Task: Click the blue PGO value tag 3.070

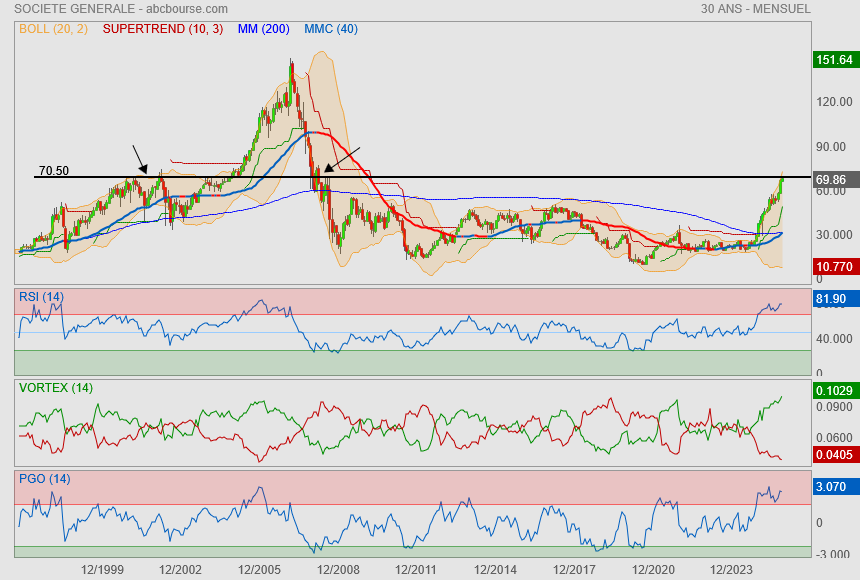Action: tap(832, 487)
